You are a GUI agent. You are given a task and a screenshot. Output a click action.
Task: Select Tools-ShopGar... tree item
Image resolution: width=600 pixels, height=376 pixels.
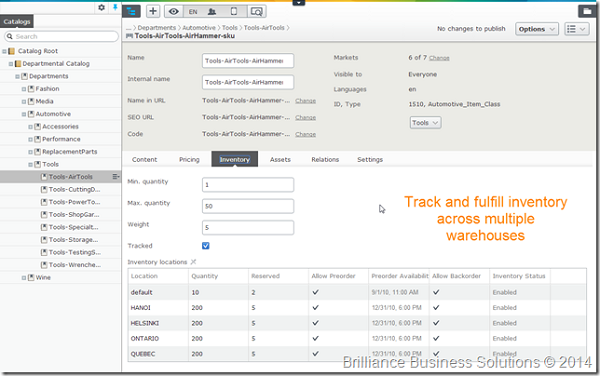click(74, 215)
